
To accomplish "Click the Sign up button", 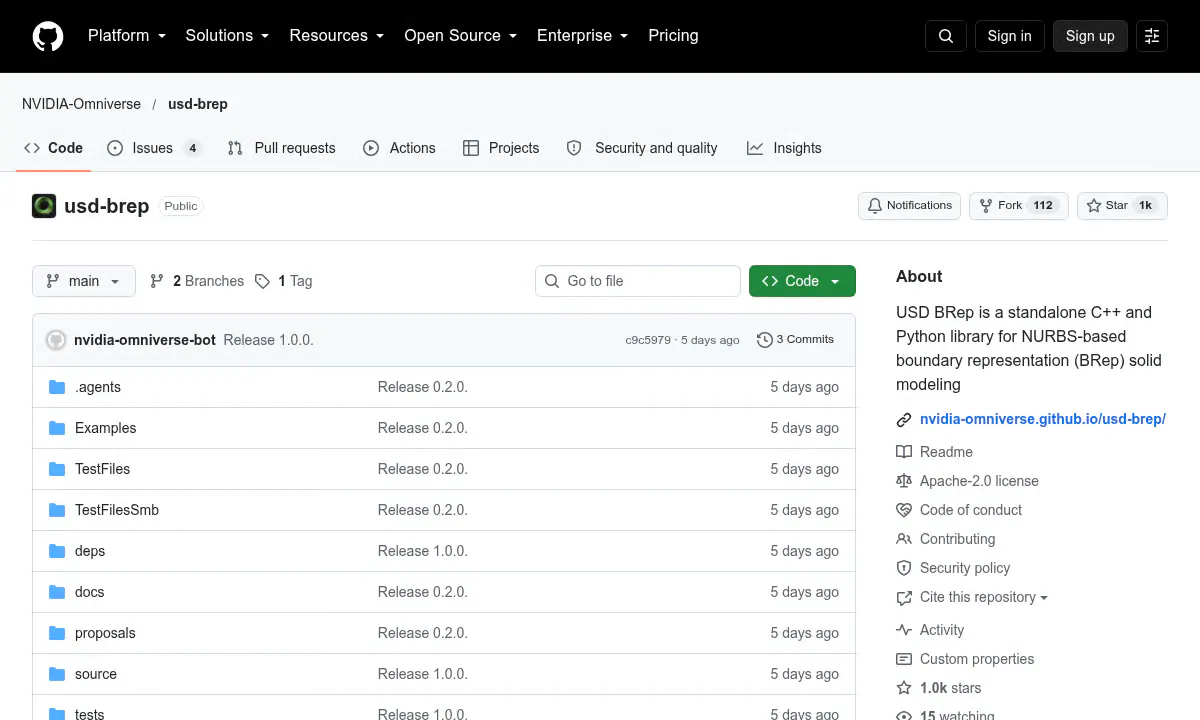I will (1090, 36).
